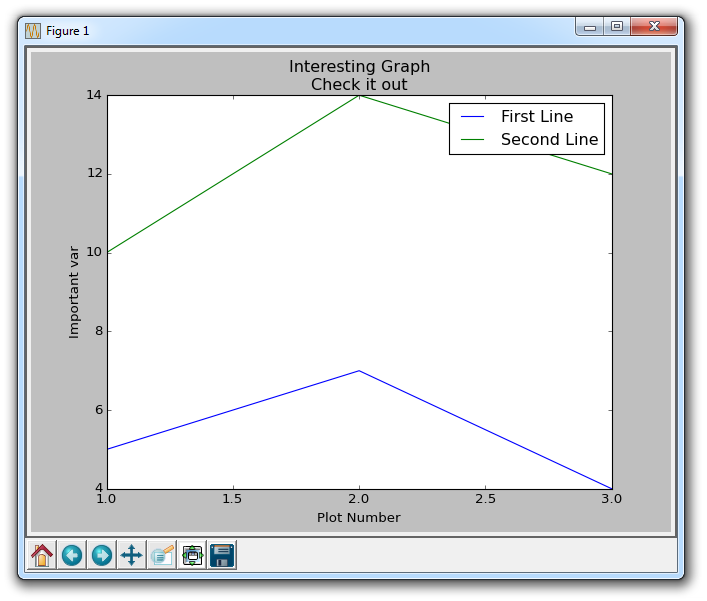Close the Figure 1 window

coord(654,26)
